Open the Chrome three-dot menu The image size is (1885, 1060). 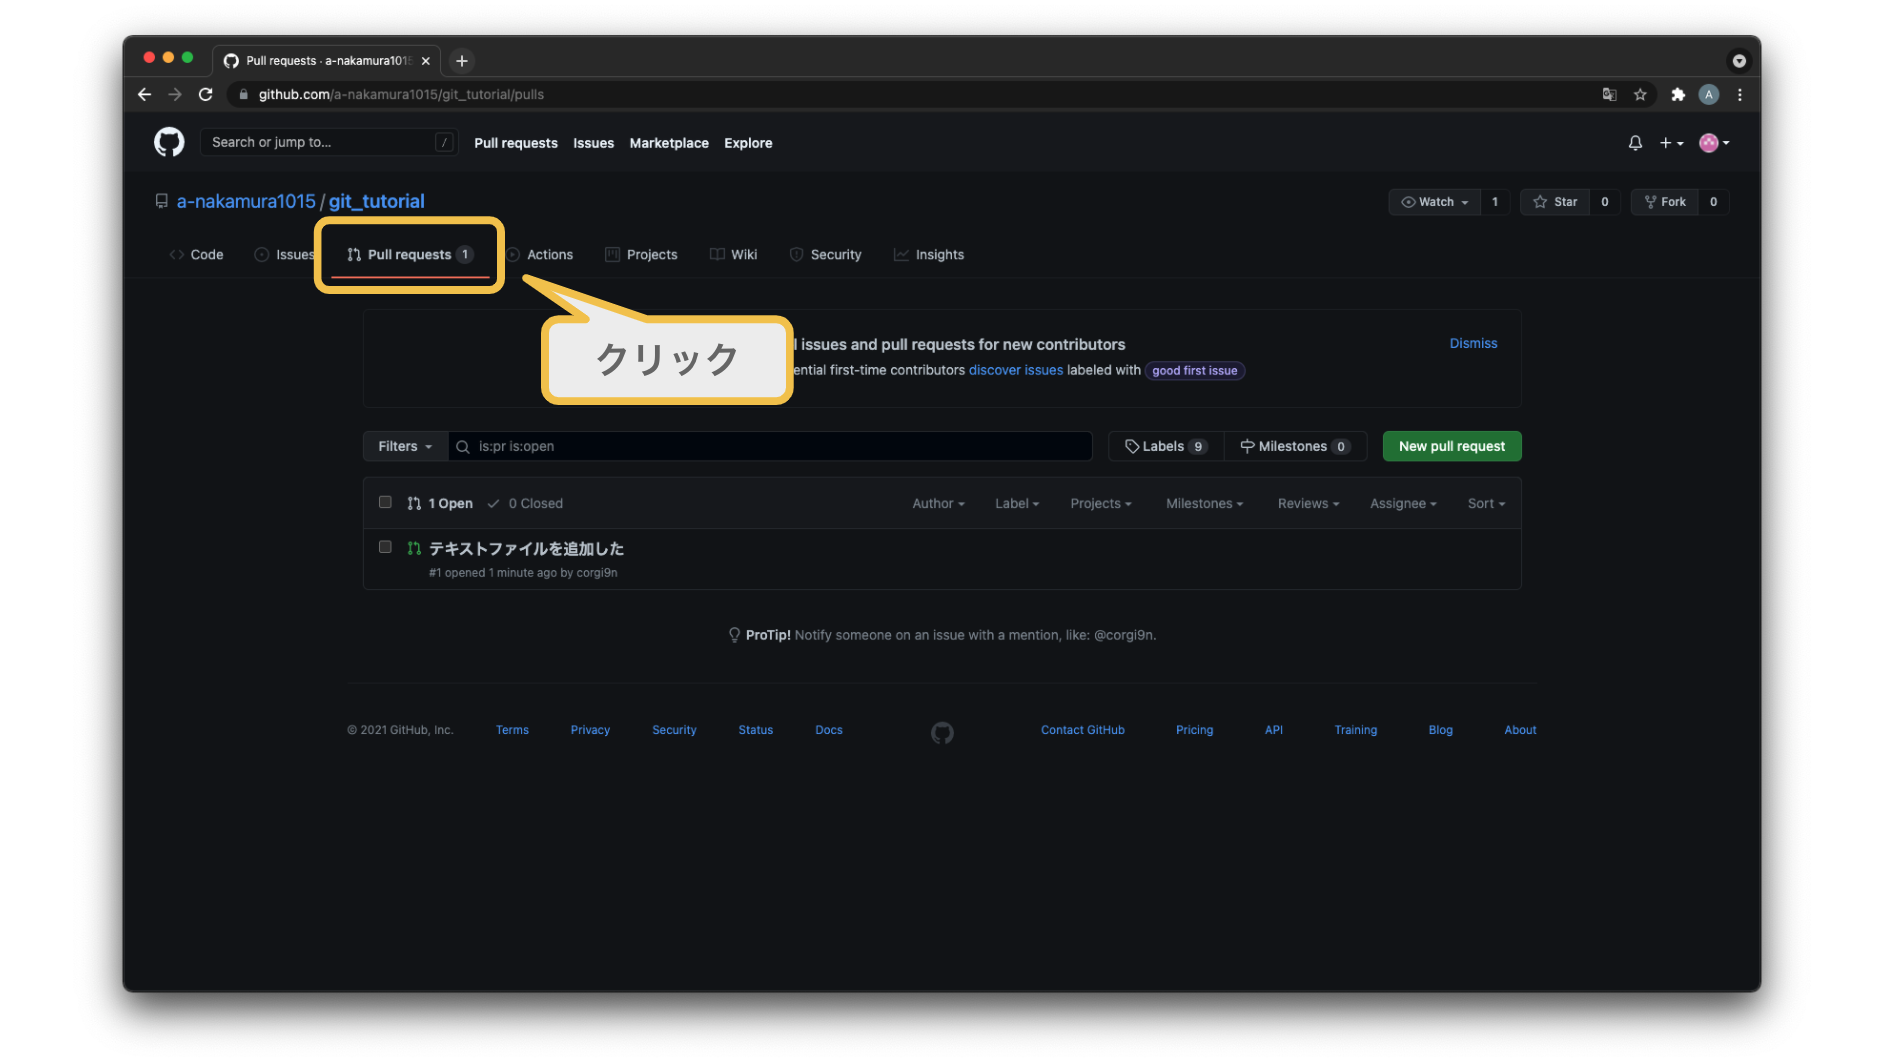(x=1740, y=94)
